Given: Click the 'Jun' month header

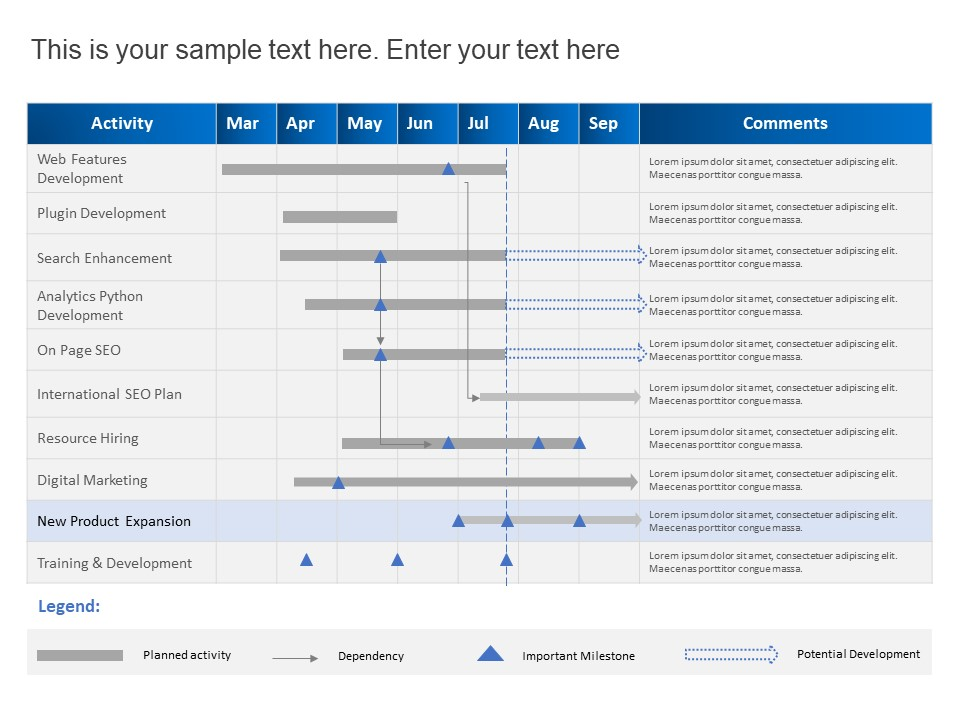Looking at the screenshot, I should (x=427, y=124).
